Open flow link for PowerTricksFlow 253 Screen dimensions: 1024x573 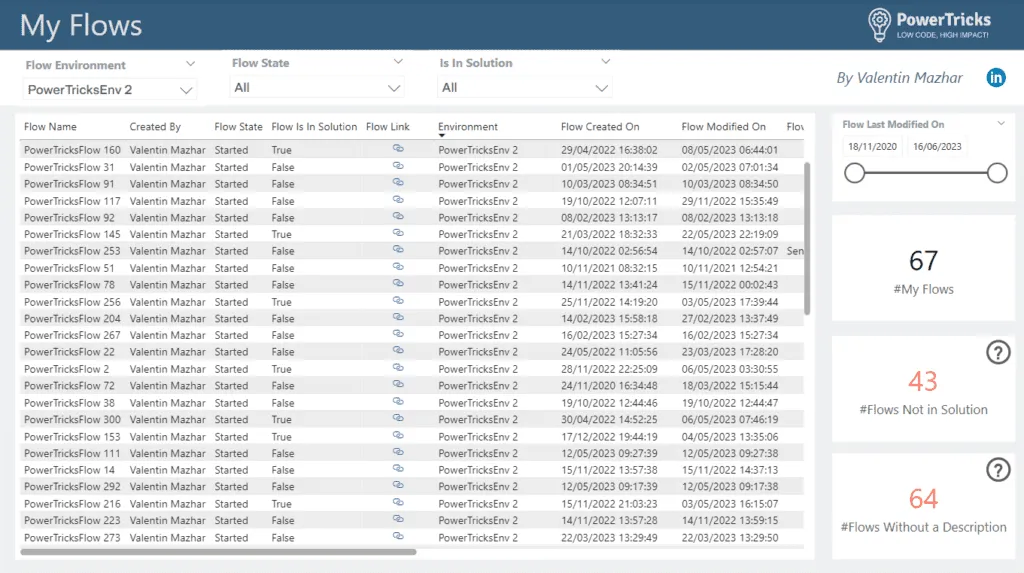398,250
